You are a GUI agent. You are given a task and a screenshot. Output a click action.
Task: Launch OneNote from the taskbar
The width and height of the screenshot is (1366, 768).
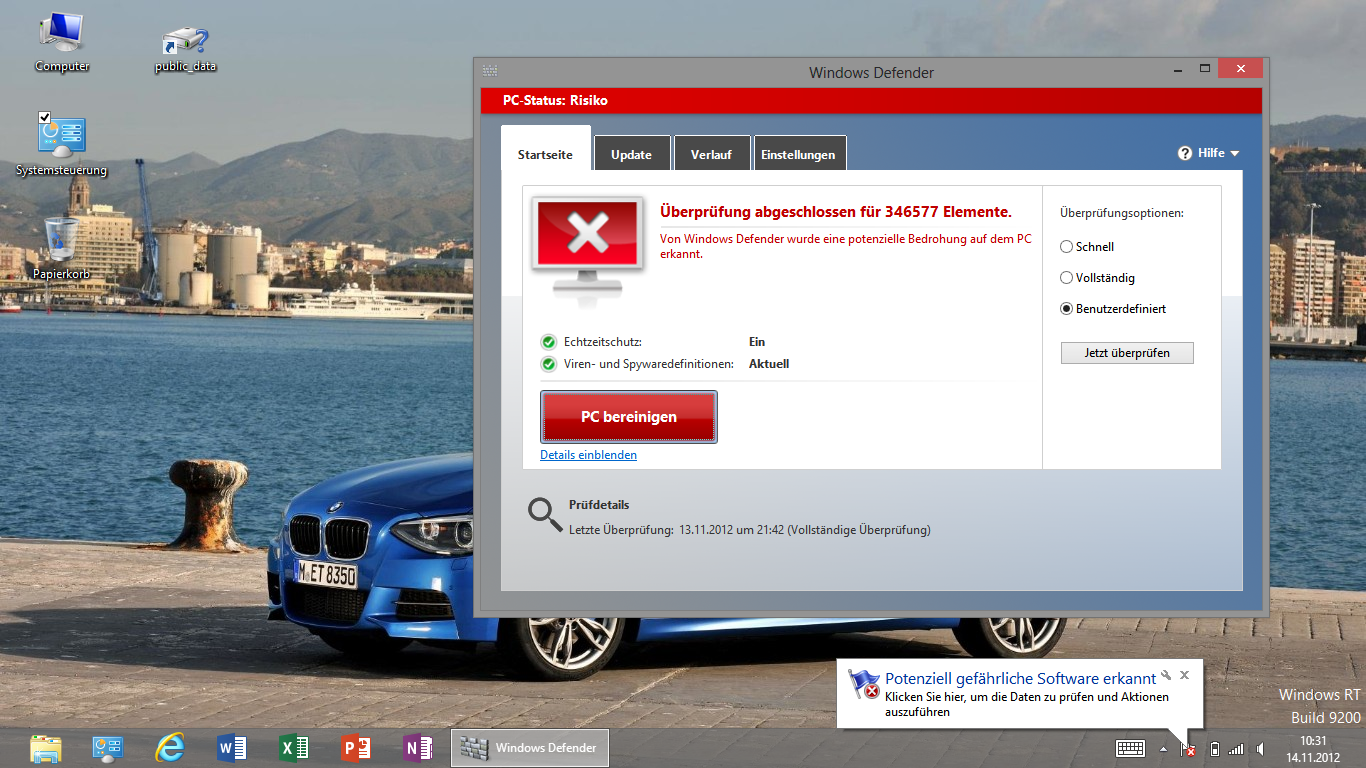(x=418, y=748)
